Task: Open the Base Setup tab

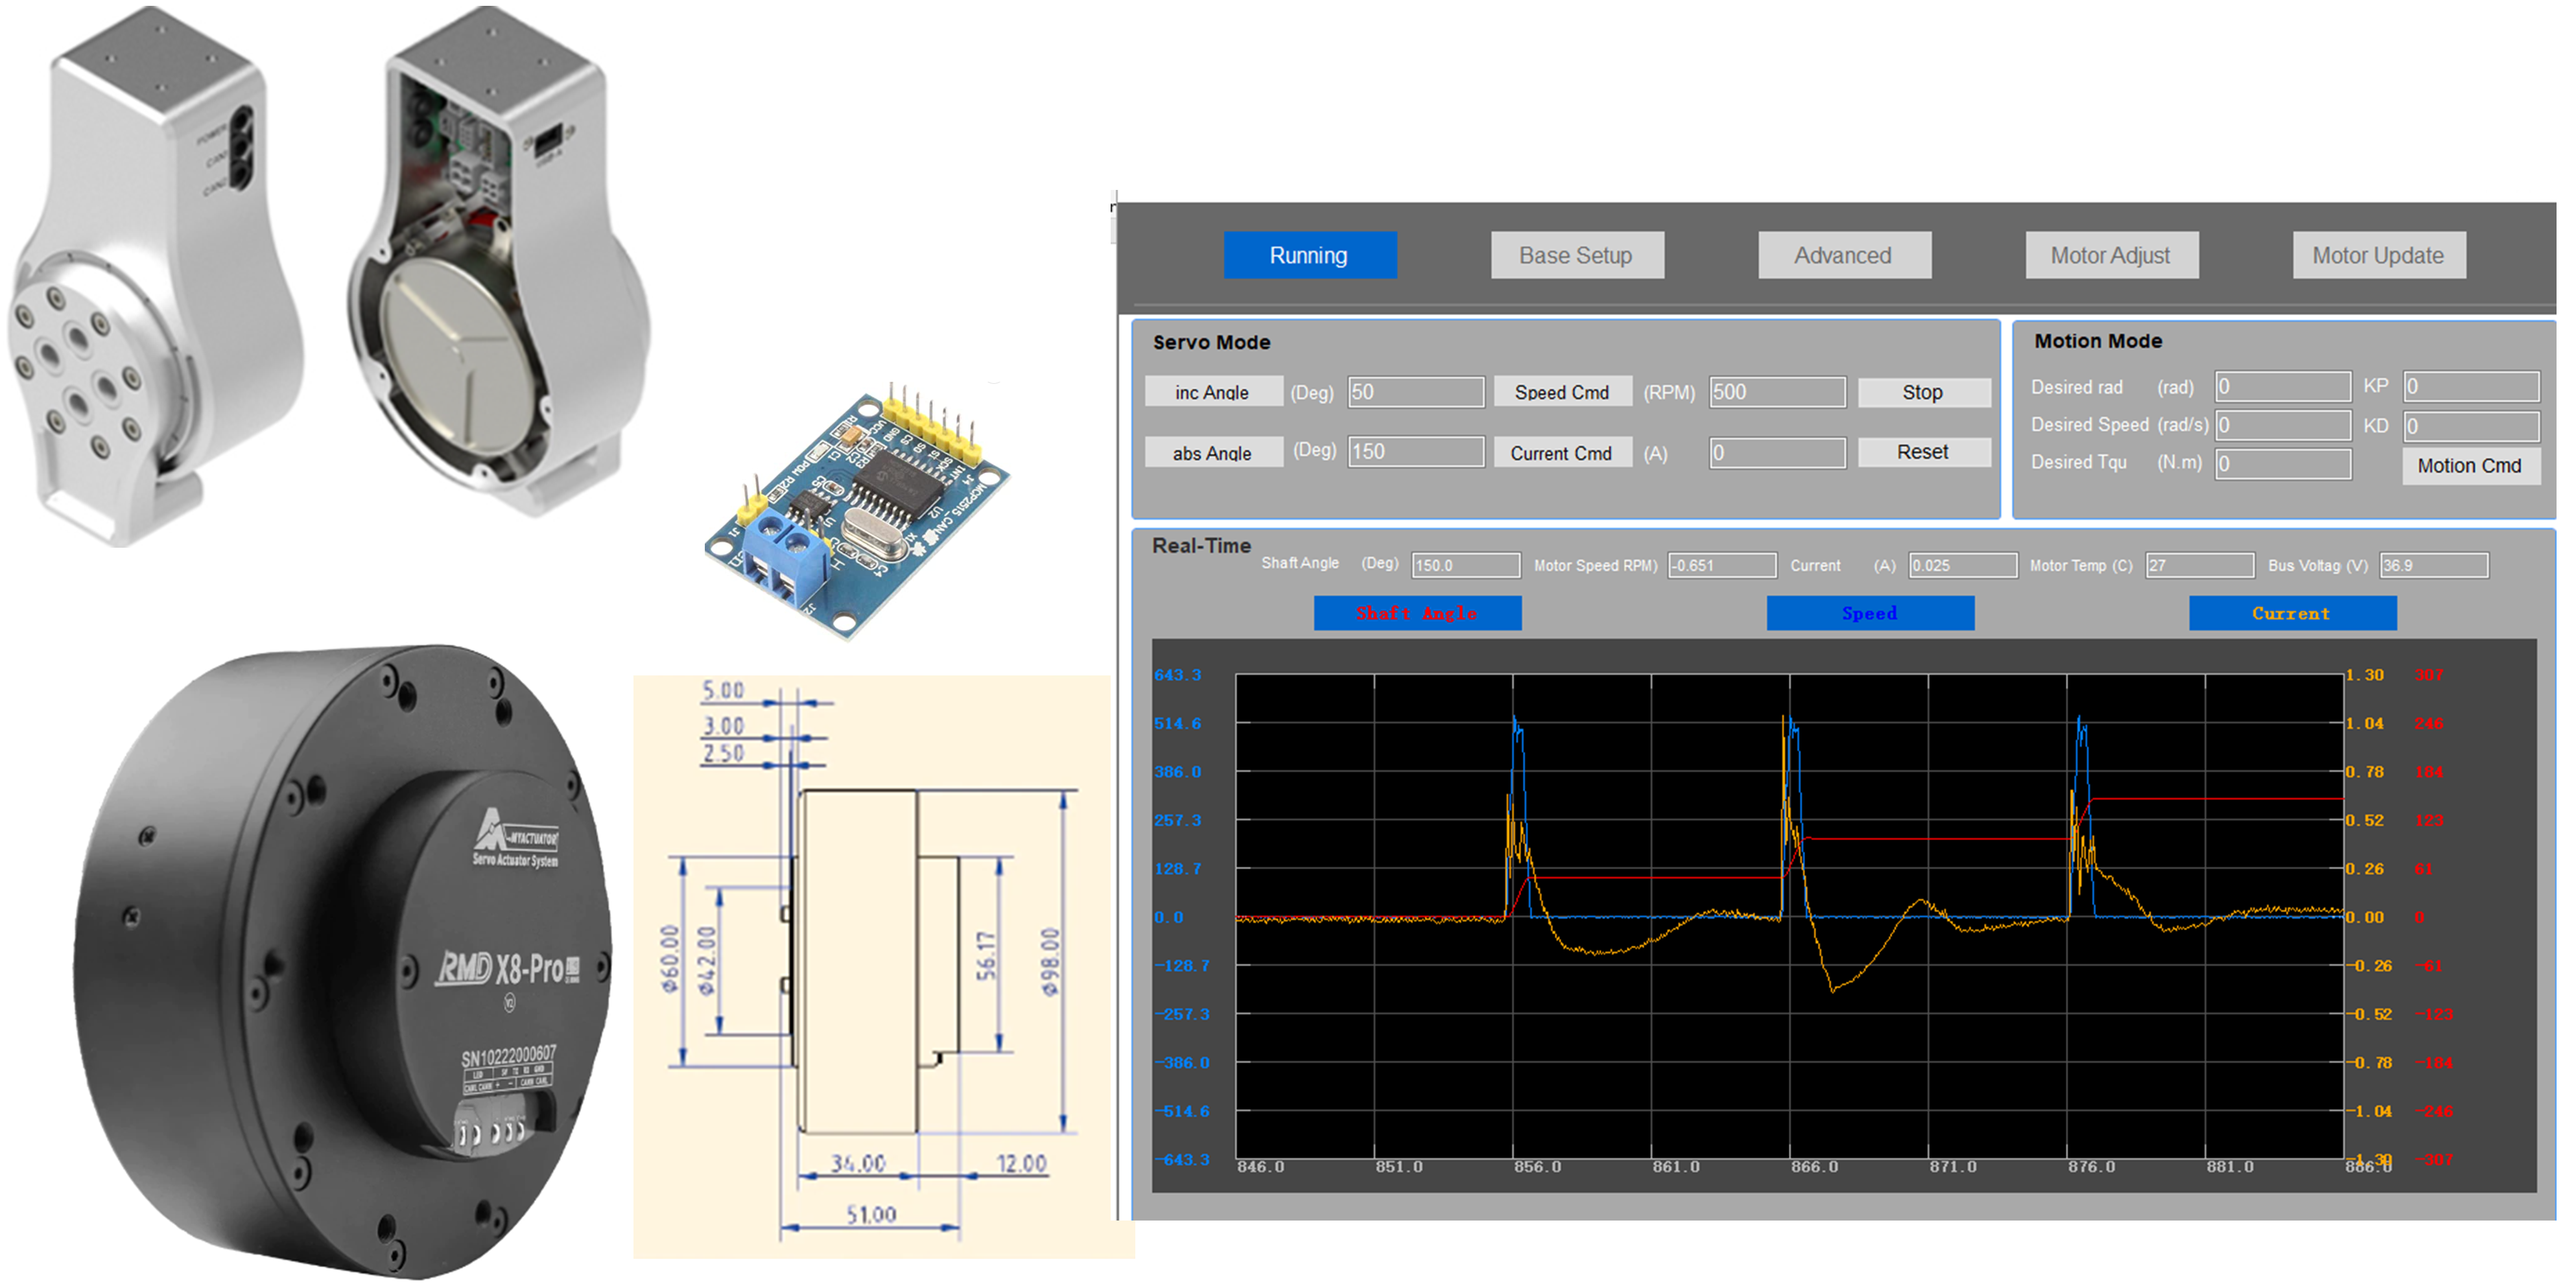Action: click(x=1577, y=255)
